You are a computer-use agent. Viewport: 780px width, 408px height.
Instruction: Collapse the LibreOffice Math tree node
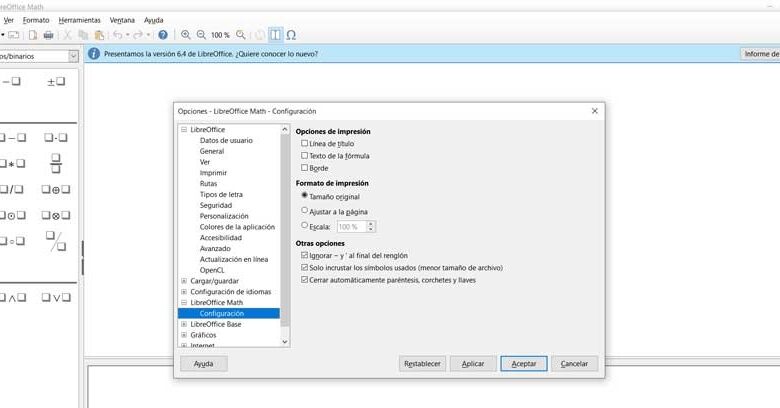tap(184, 303)
